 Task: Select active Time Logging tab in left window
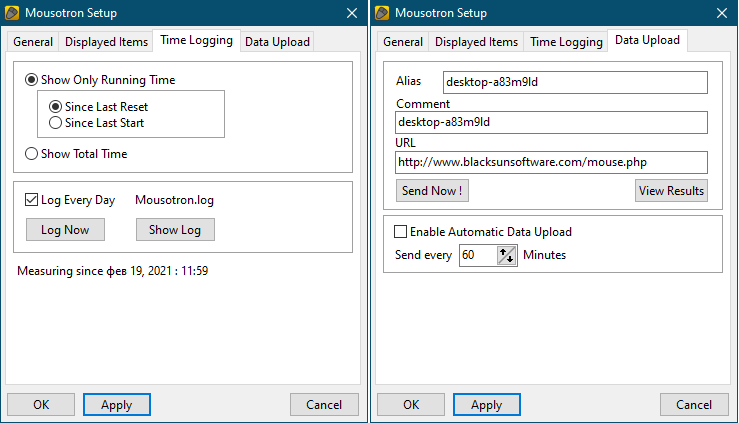[197, 40]
